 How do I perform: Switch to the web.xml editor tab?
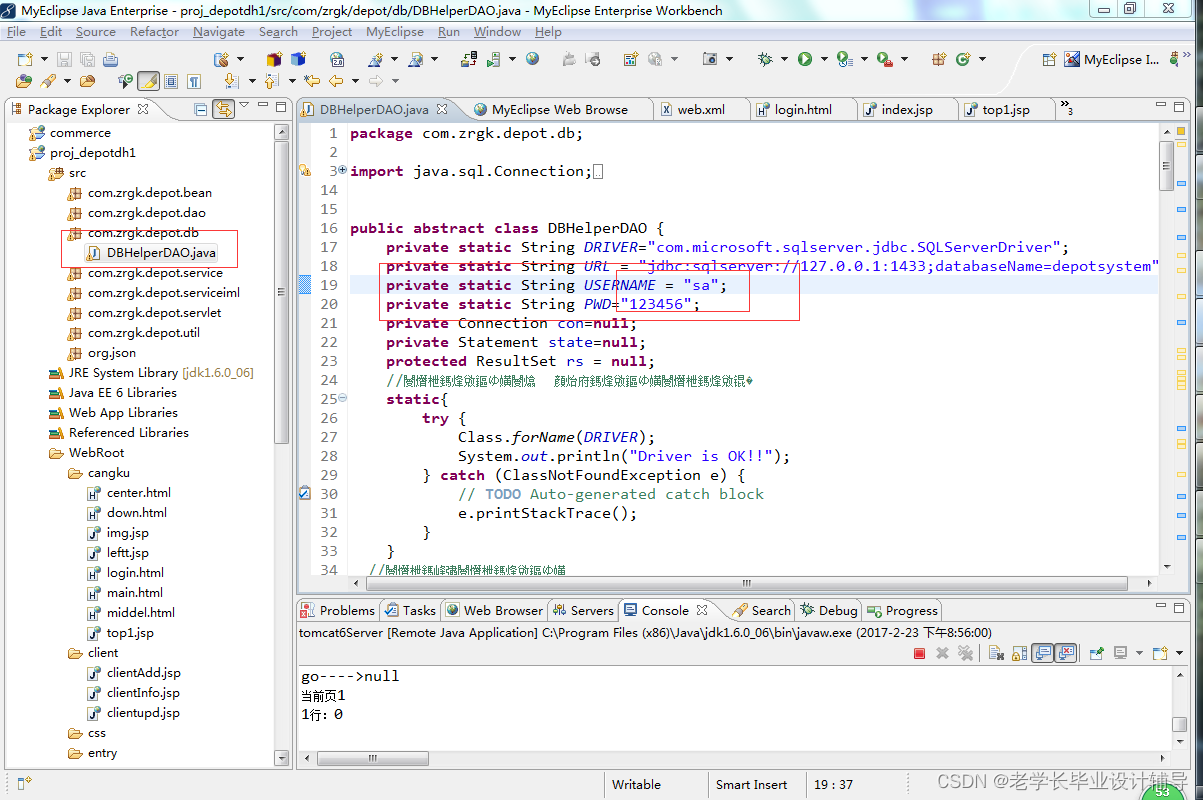[700, 109]
